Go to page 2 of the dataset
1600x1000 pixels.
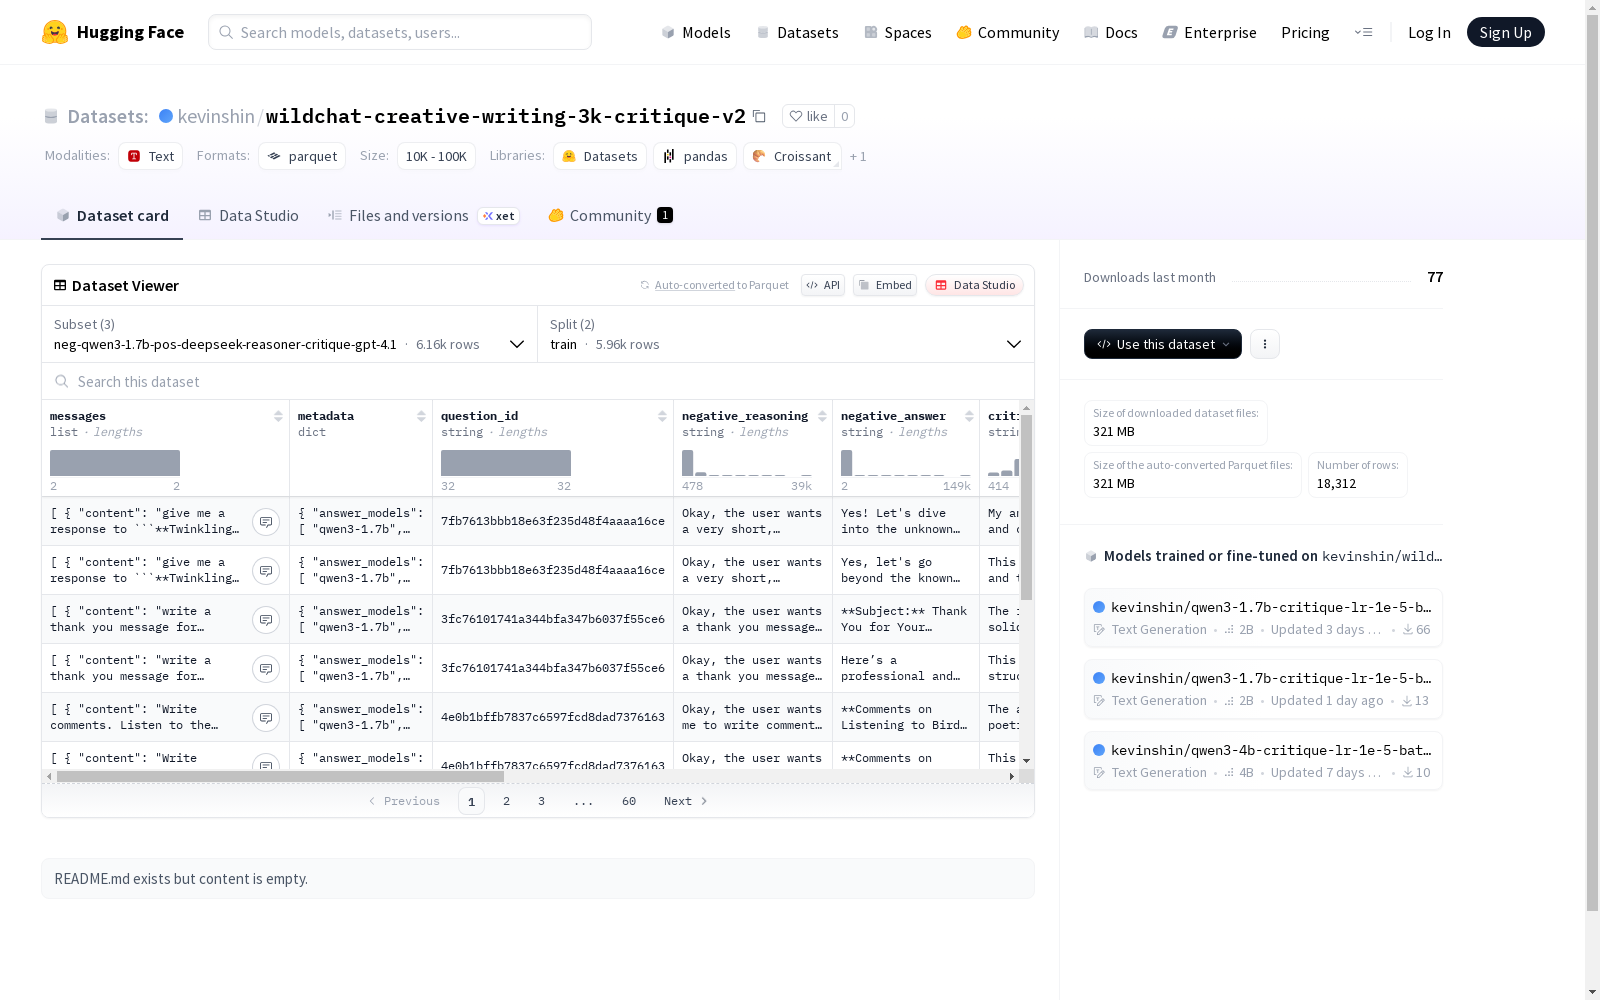coord(507,801)
